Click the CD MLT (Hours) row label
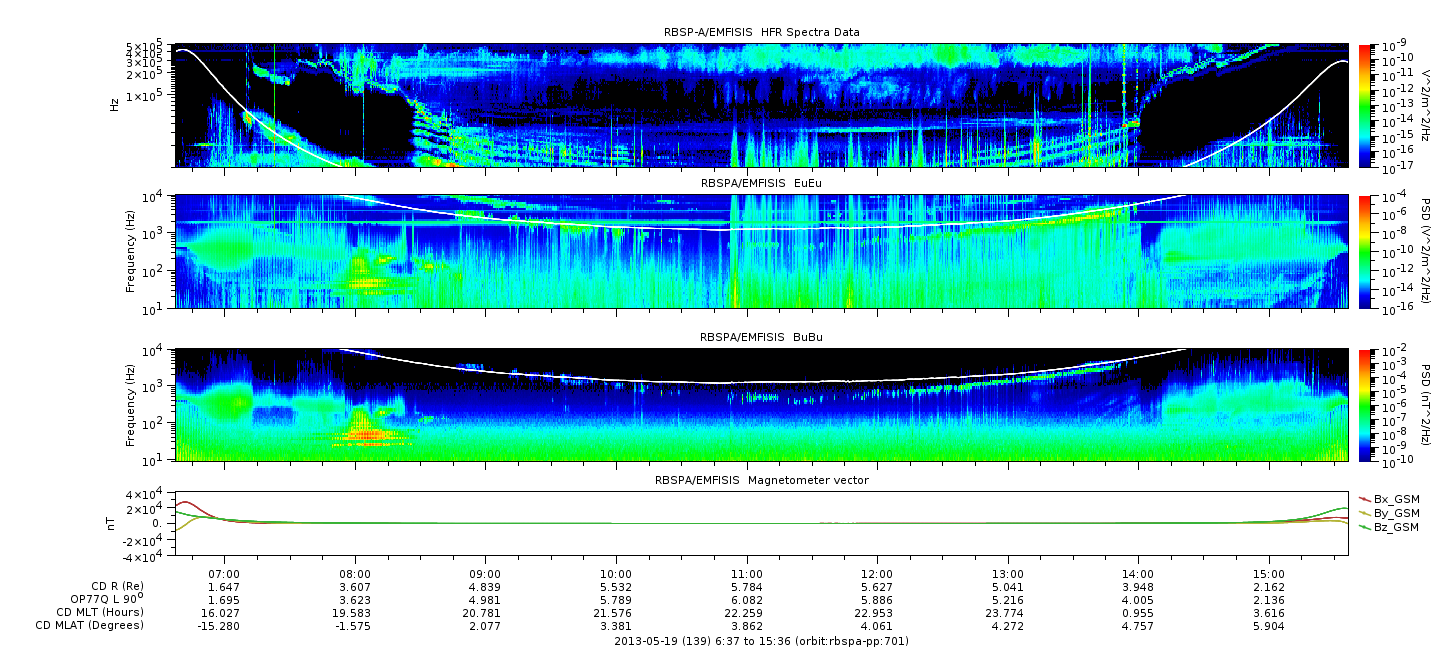This screenshot has width=1447, height=658. (x=100, y=612)
